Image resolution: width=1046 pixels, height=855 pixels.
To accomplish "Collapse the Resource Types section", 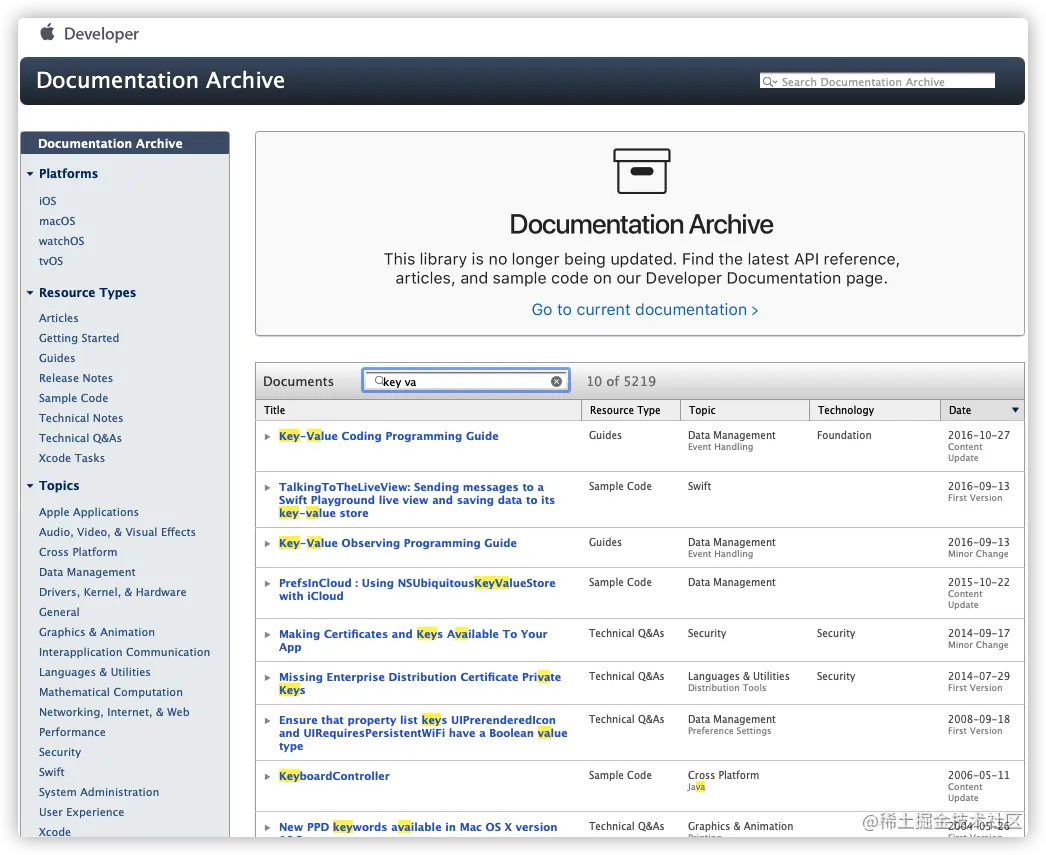I will tap(30, 293).
